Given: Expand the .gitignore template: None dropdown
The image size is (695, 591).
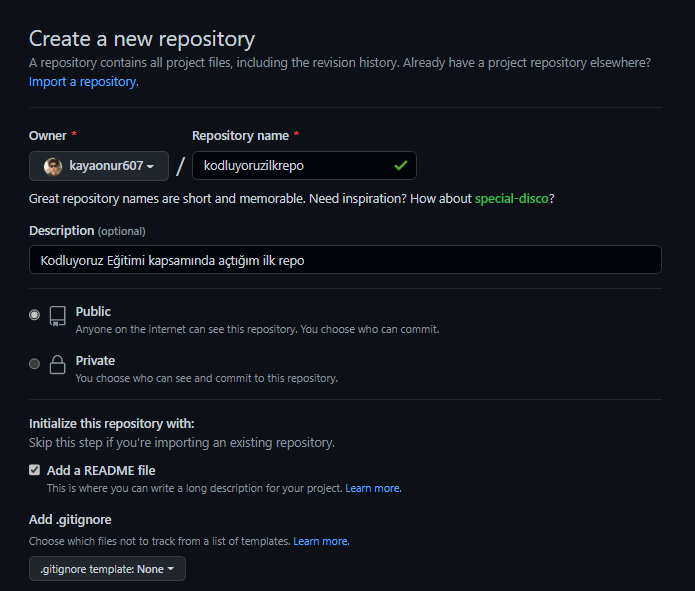Looking at the screenshot, I should (x=107, y=569).
